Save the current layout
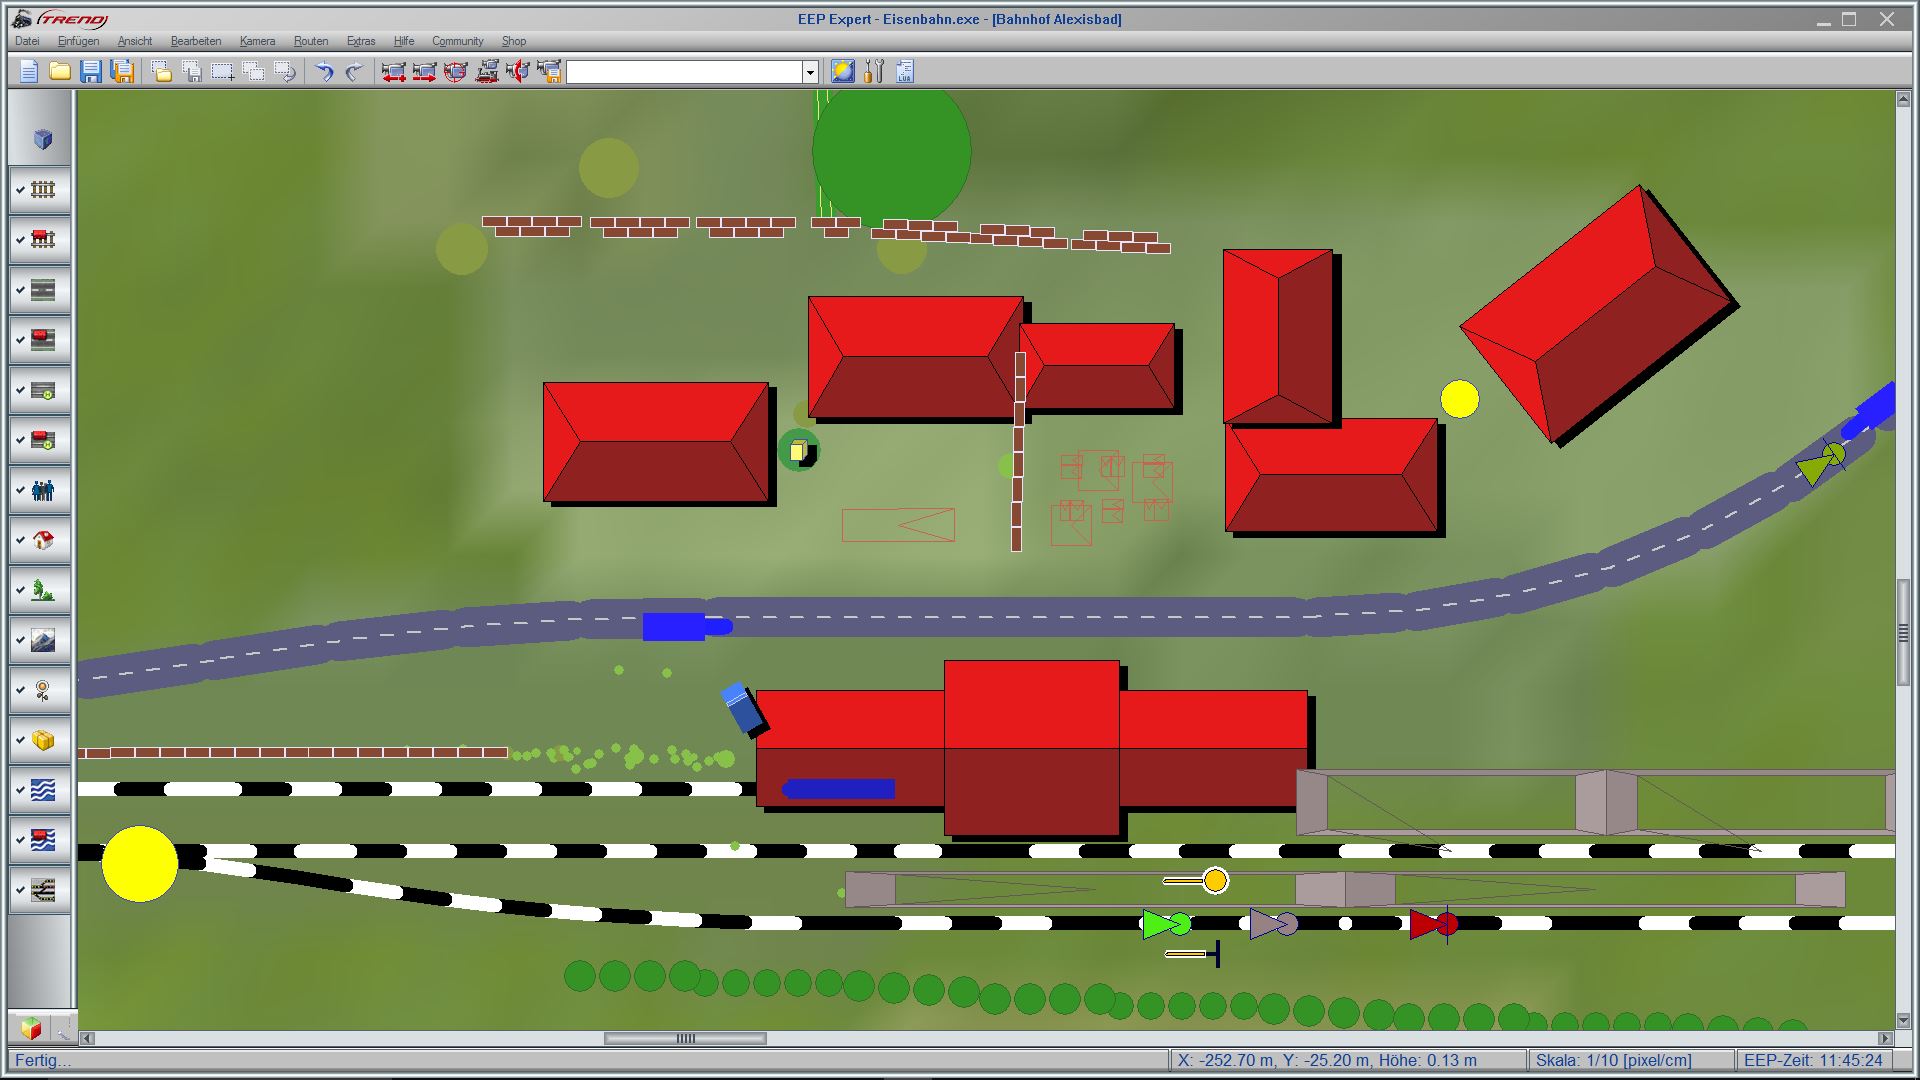The image size is (1920, 1080). (92, 72)
